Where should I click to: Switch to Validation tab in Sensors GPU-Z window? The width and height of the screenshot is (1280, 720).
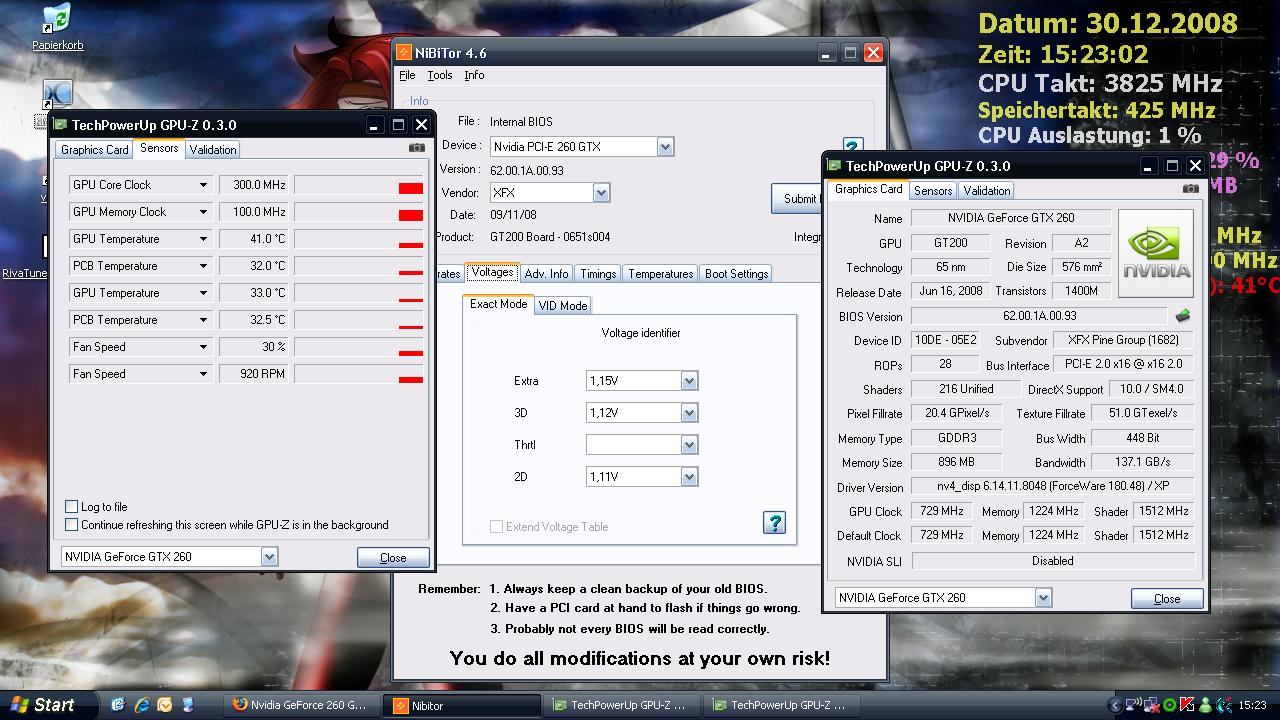point(213,150)
